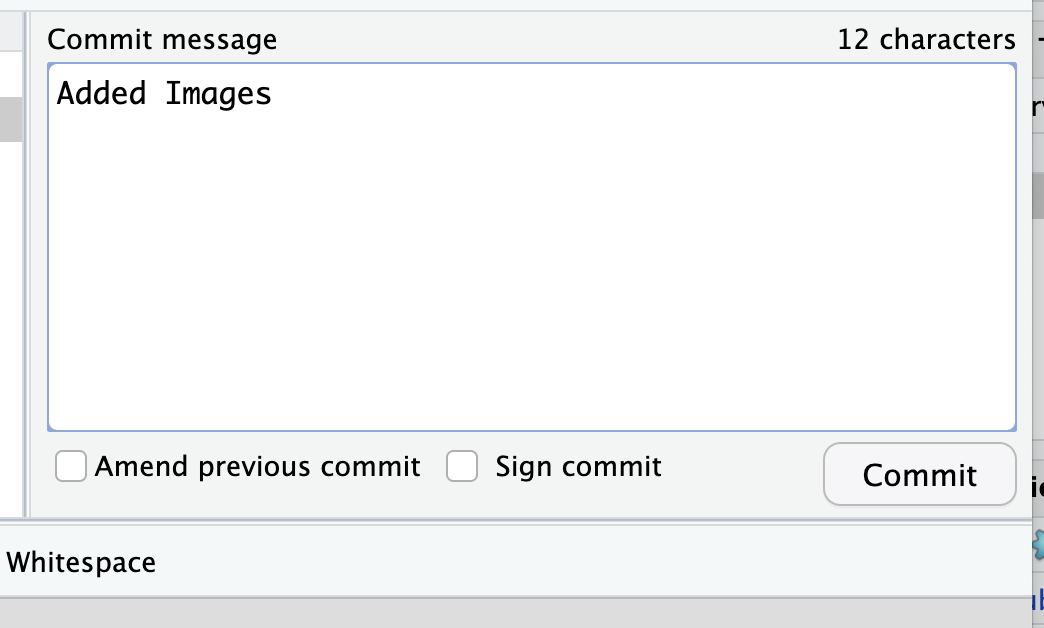The height and width of the screenshot is (628, 1044).
Task: Click the scrollbar thumb at the right edge
Action: [1038, 195]
